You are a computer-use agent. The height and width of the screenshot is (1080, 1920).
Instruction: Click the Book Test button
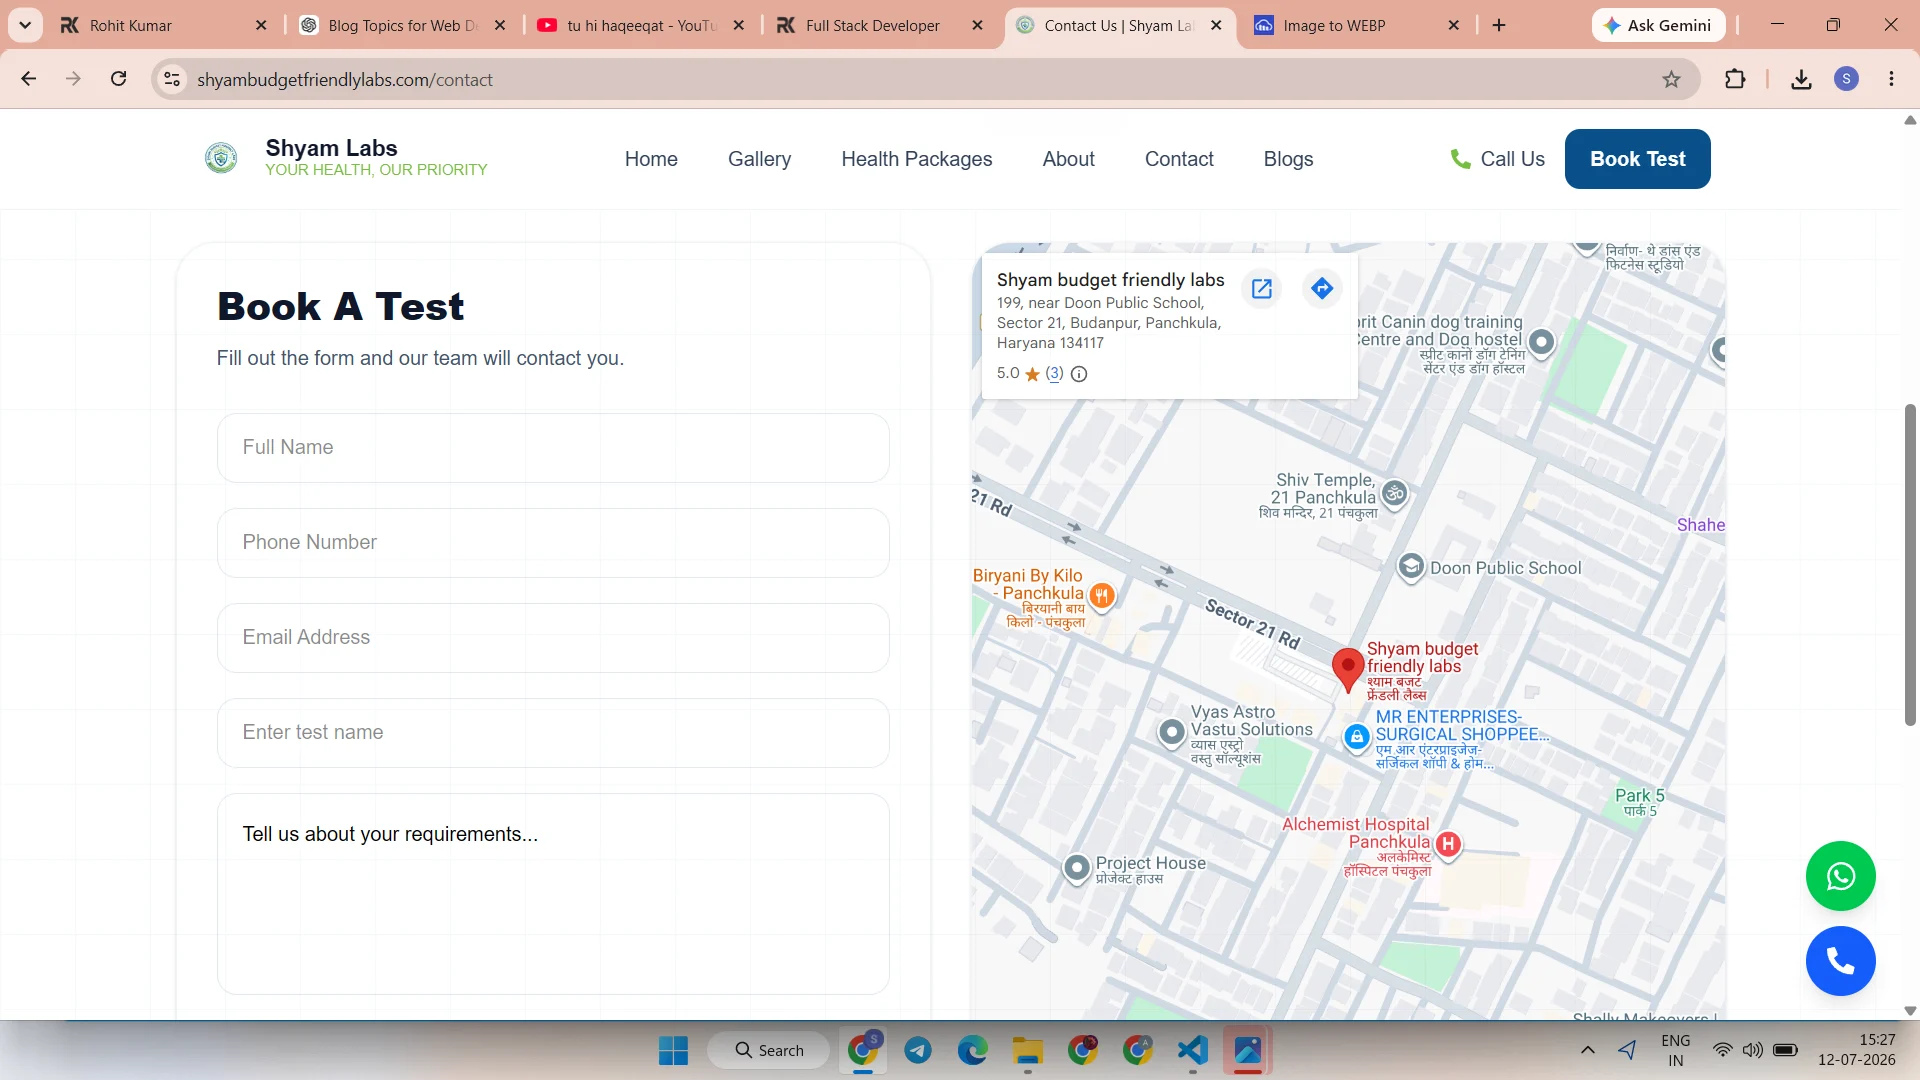(1638, 159)
